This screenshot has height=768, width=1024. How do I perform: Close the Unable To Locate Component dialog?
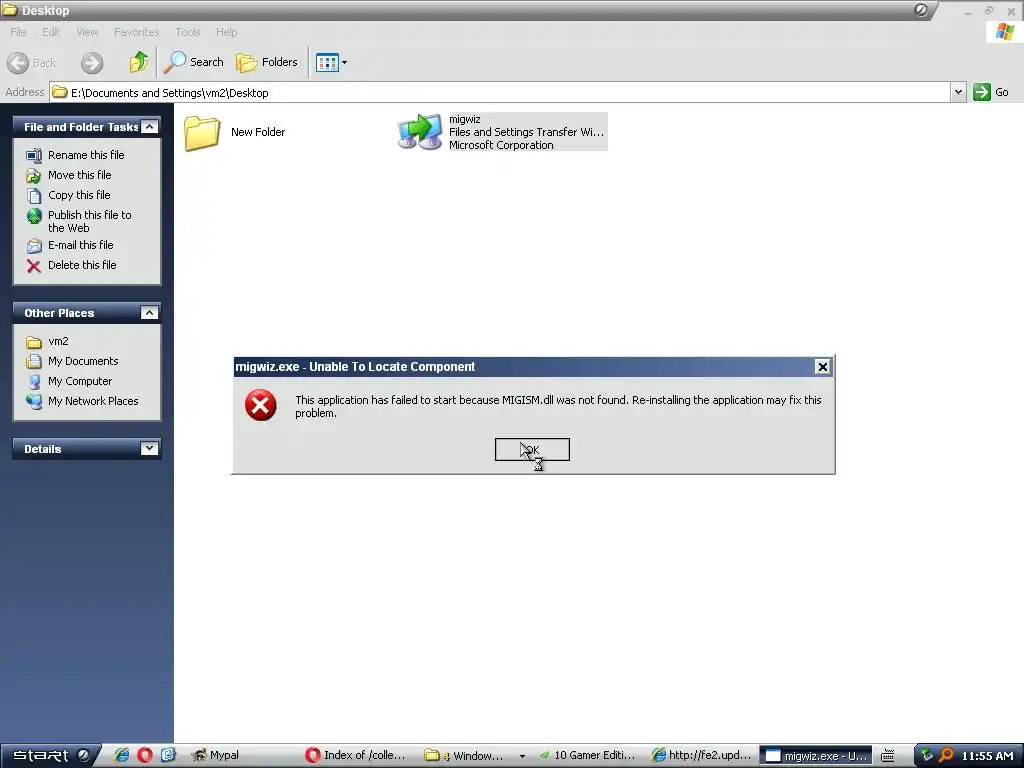[x=822, y=367]
